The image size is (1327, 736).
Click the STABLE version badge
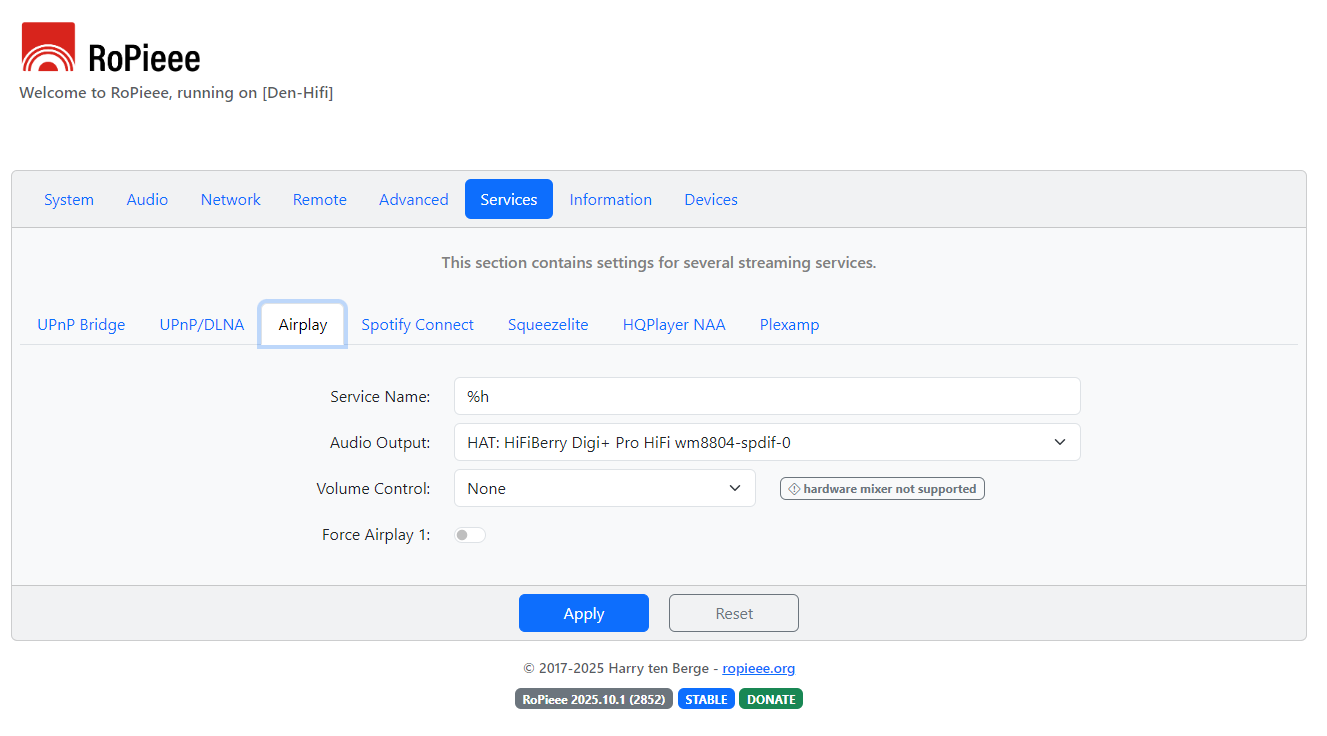pyautogui.click(x=706, y=699)
